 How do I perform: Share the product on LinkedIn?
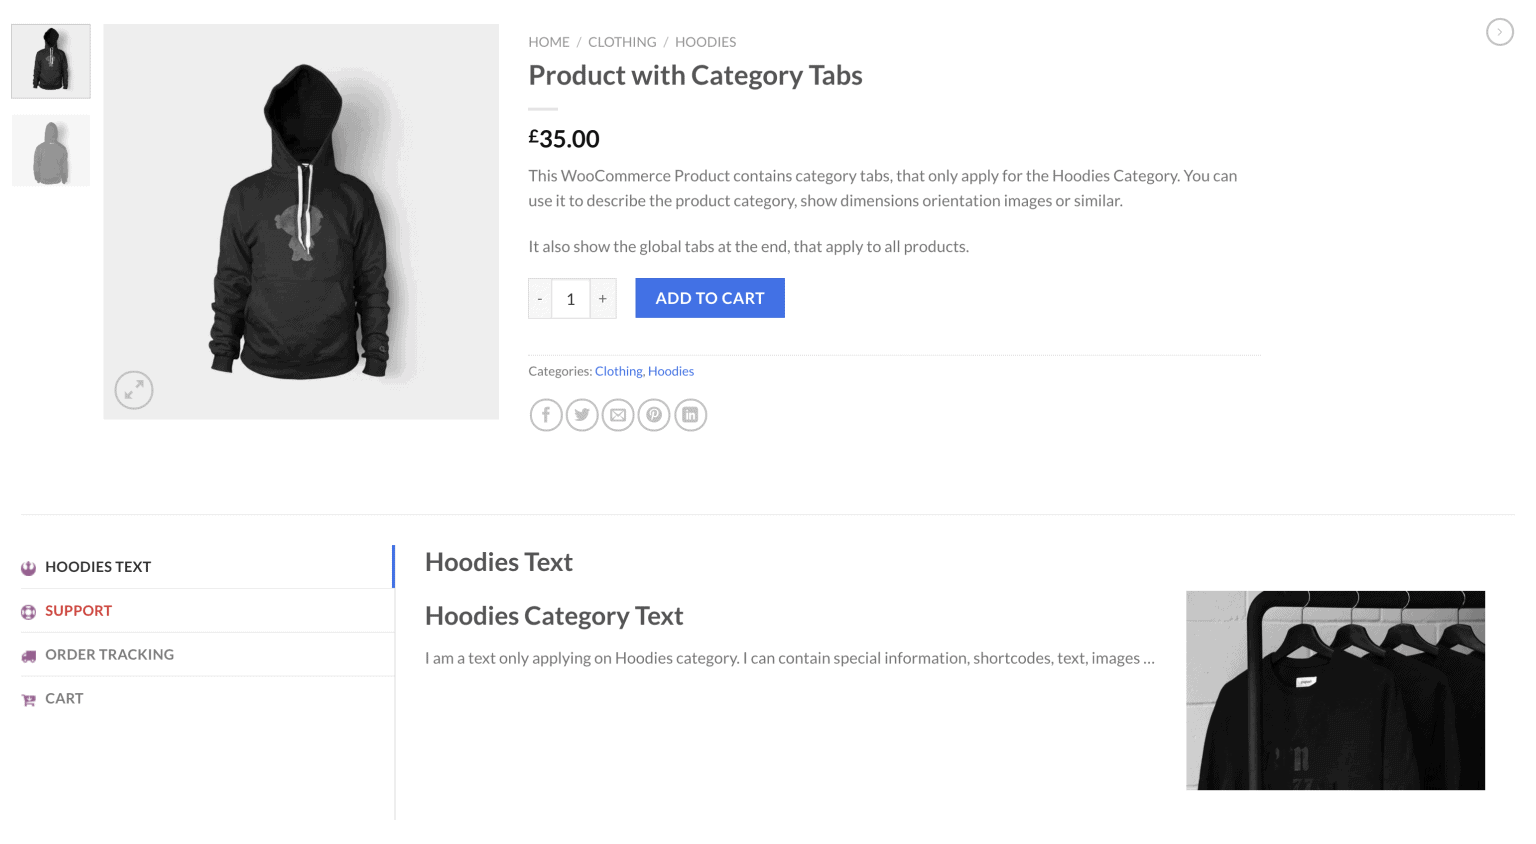pyautogui.click(x=690, y=414)
